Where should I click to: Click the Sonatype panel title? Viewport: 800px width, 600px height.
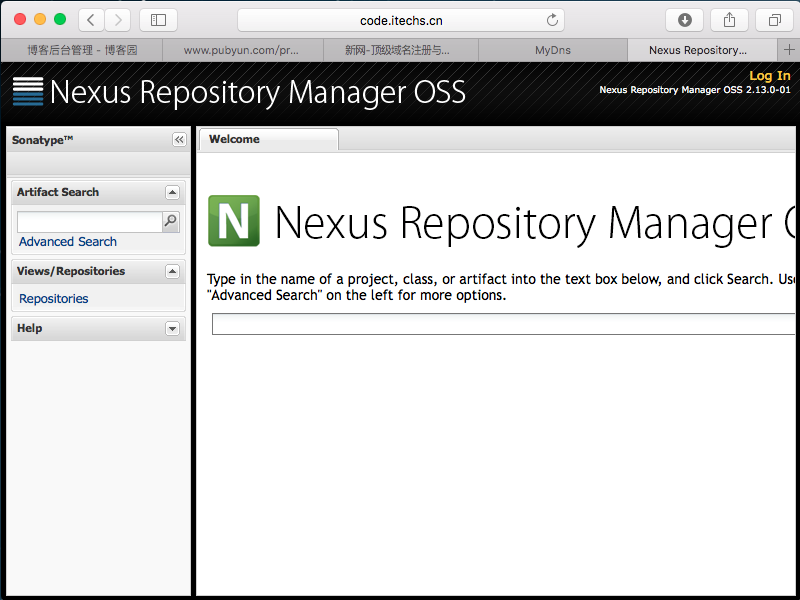tap(42, 140)
